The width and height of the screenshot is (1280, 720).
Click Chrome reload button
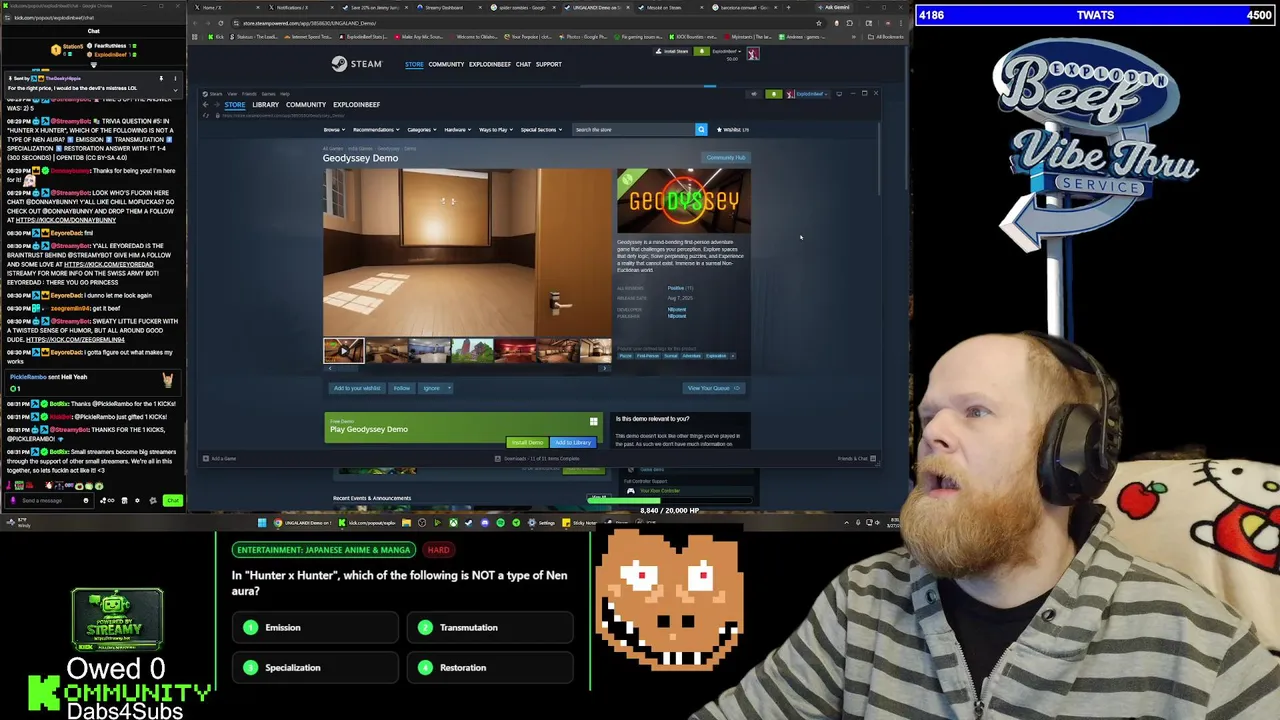pyautogui.click(x=221, y=23)
